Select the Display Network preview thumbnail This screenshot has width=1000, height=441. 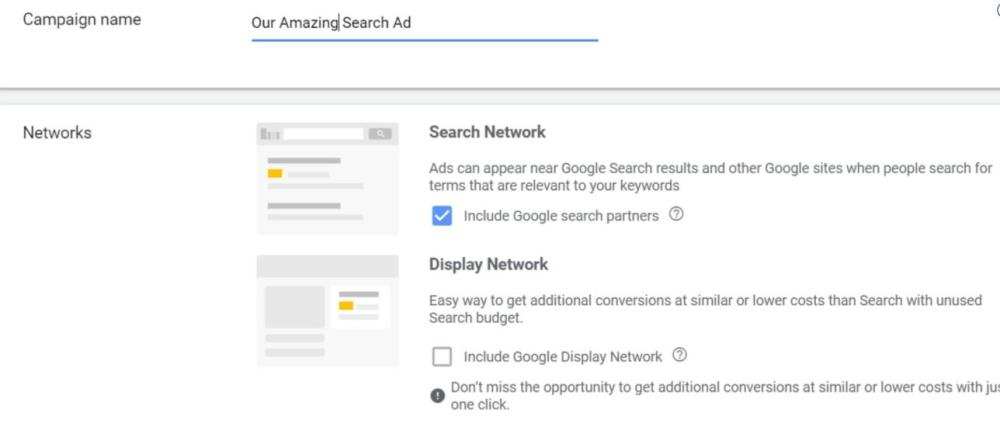click(x=327, y=310)
